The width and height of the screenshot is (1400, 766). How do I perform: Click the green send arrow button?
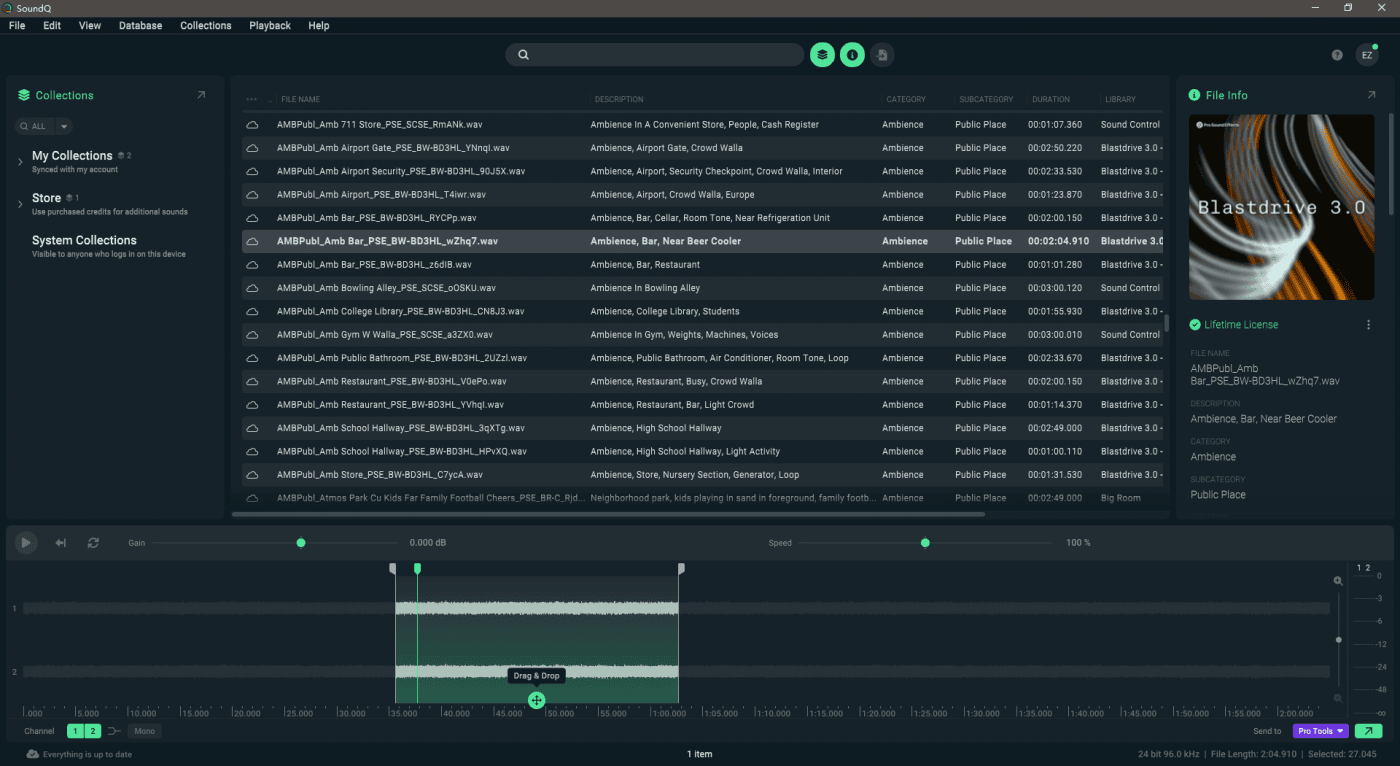point(1368,731)
